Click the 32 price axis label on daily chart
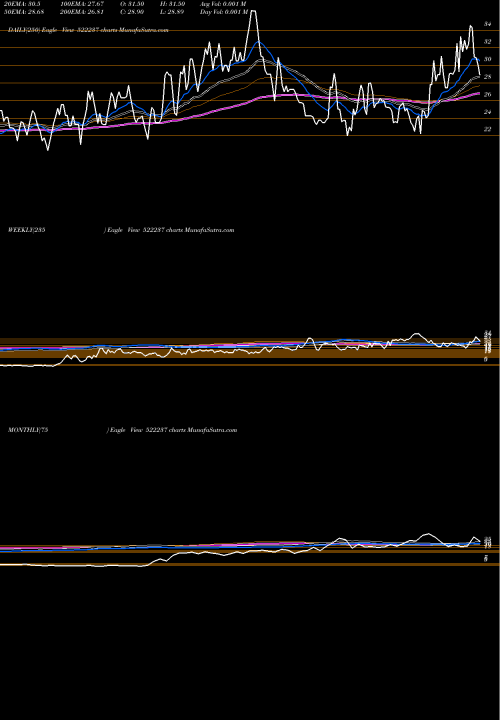 [488, 41]
